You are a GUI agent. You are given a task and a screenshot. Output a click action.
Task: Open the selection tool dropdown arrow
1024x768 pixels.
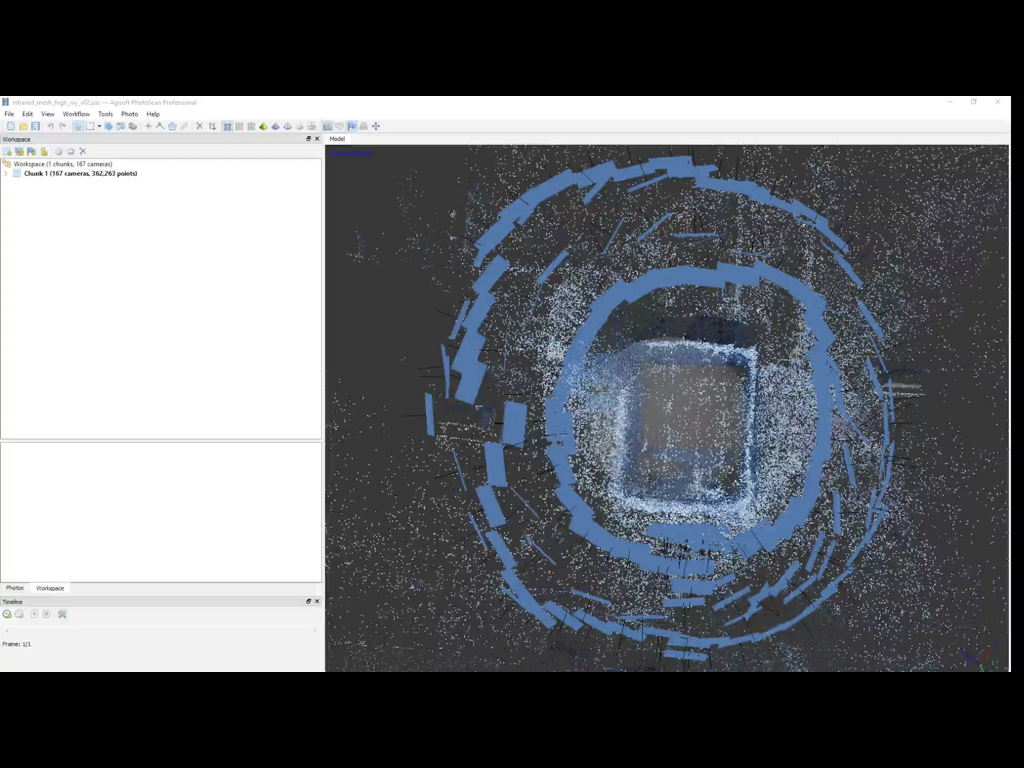pyautogui.click(x=99, y=126)
